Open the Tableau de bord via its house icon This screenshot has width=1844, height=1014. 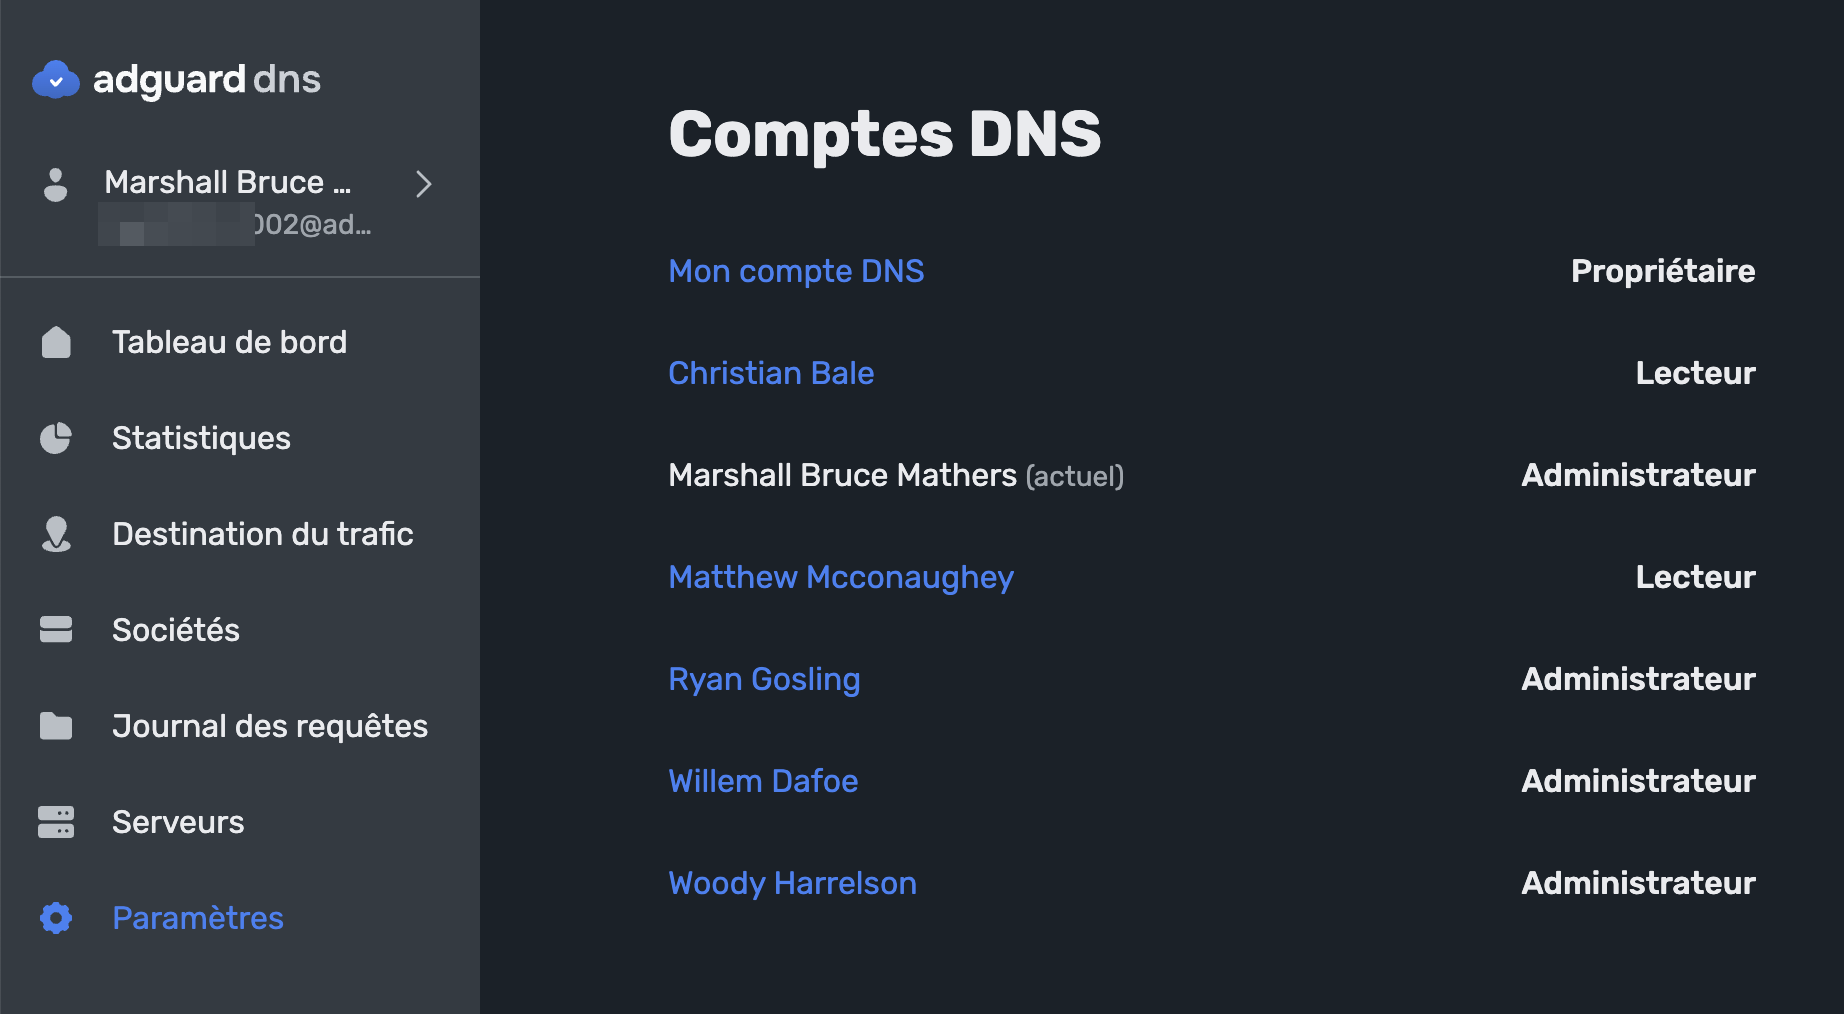(x=56, y=342)
